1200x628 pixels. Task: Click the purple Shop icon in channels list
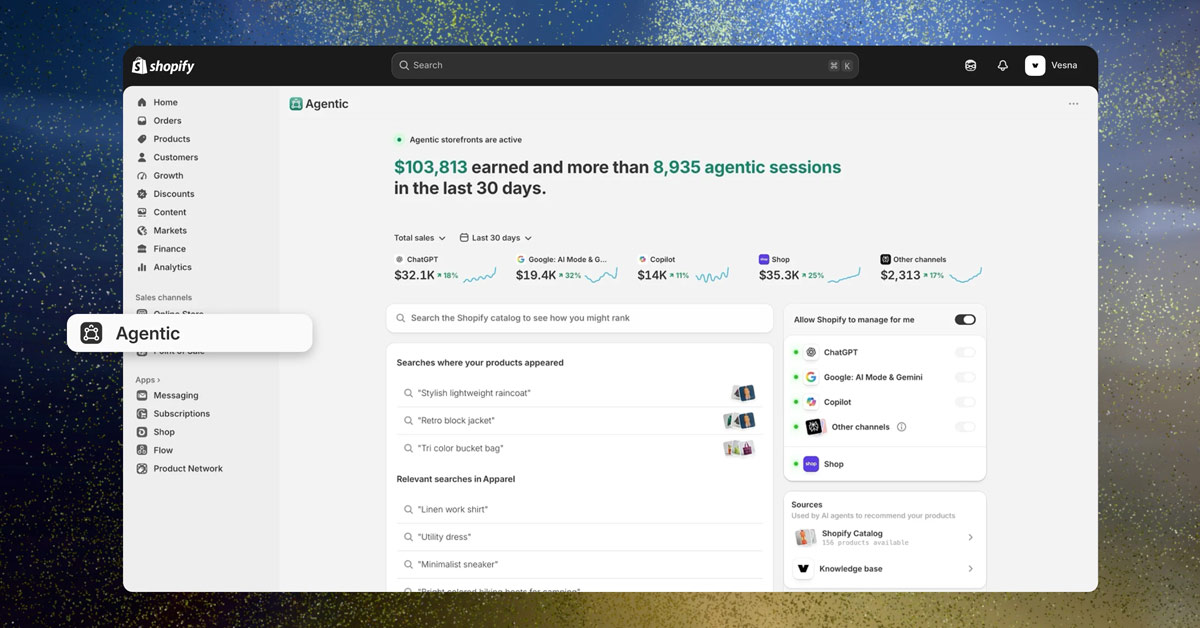[x=811, y=464]
